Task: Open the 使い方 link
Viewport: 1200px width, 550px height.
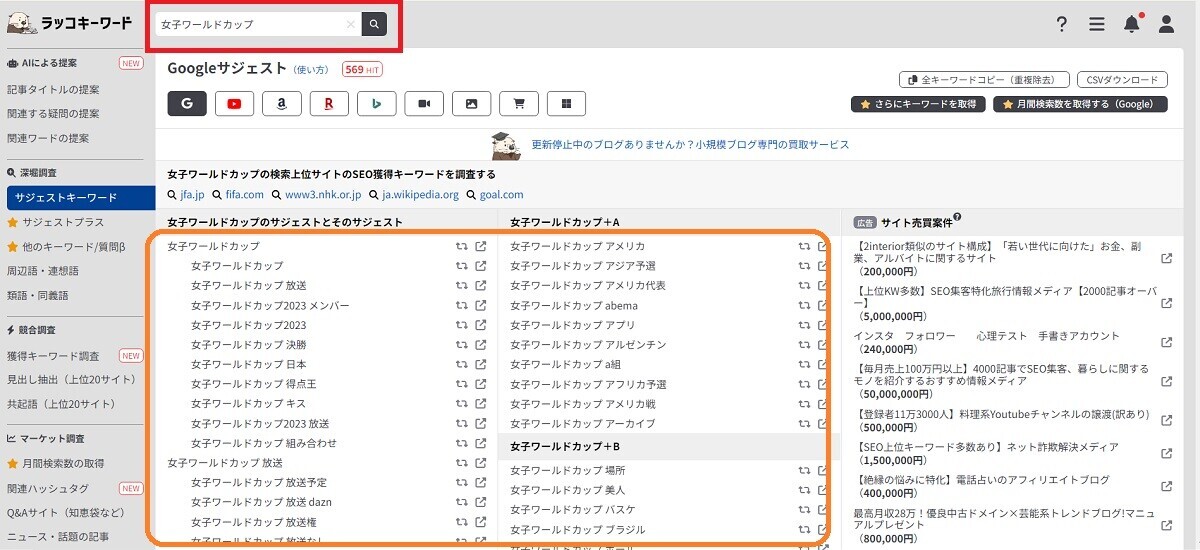Action: coord(311,70)
